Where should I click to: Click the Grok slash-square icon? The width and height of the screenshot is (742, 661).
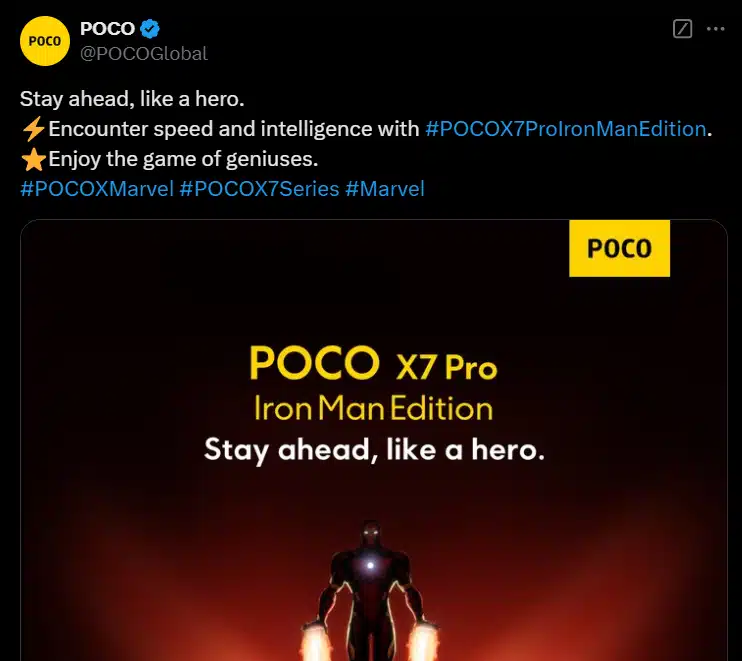click(x=682, y=29)
